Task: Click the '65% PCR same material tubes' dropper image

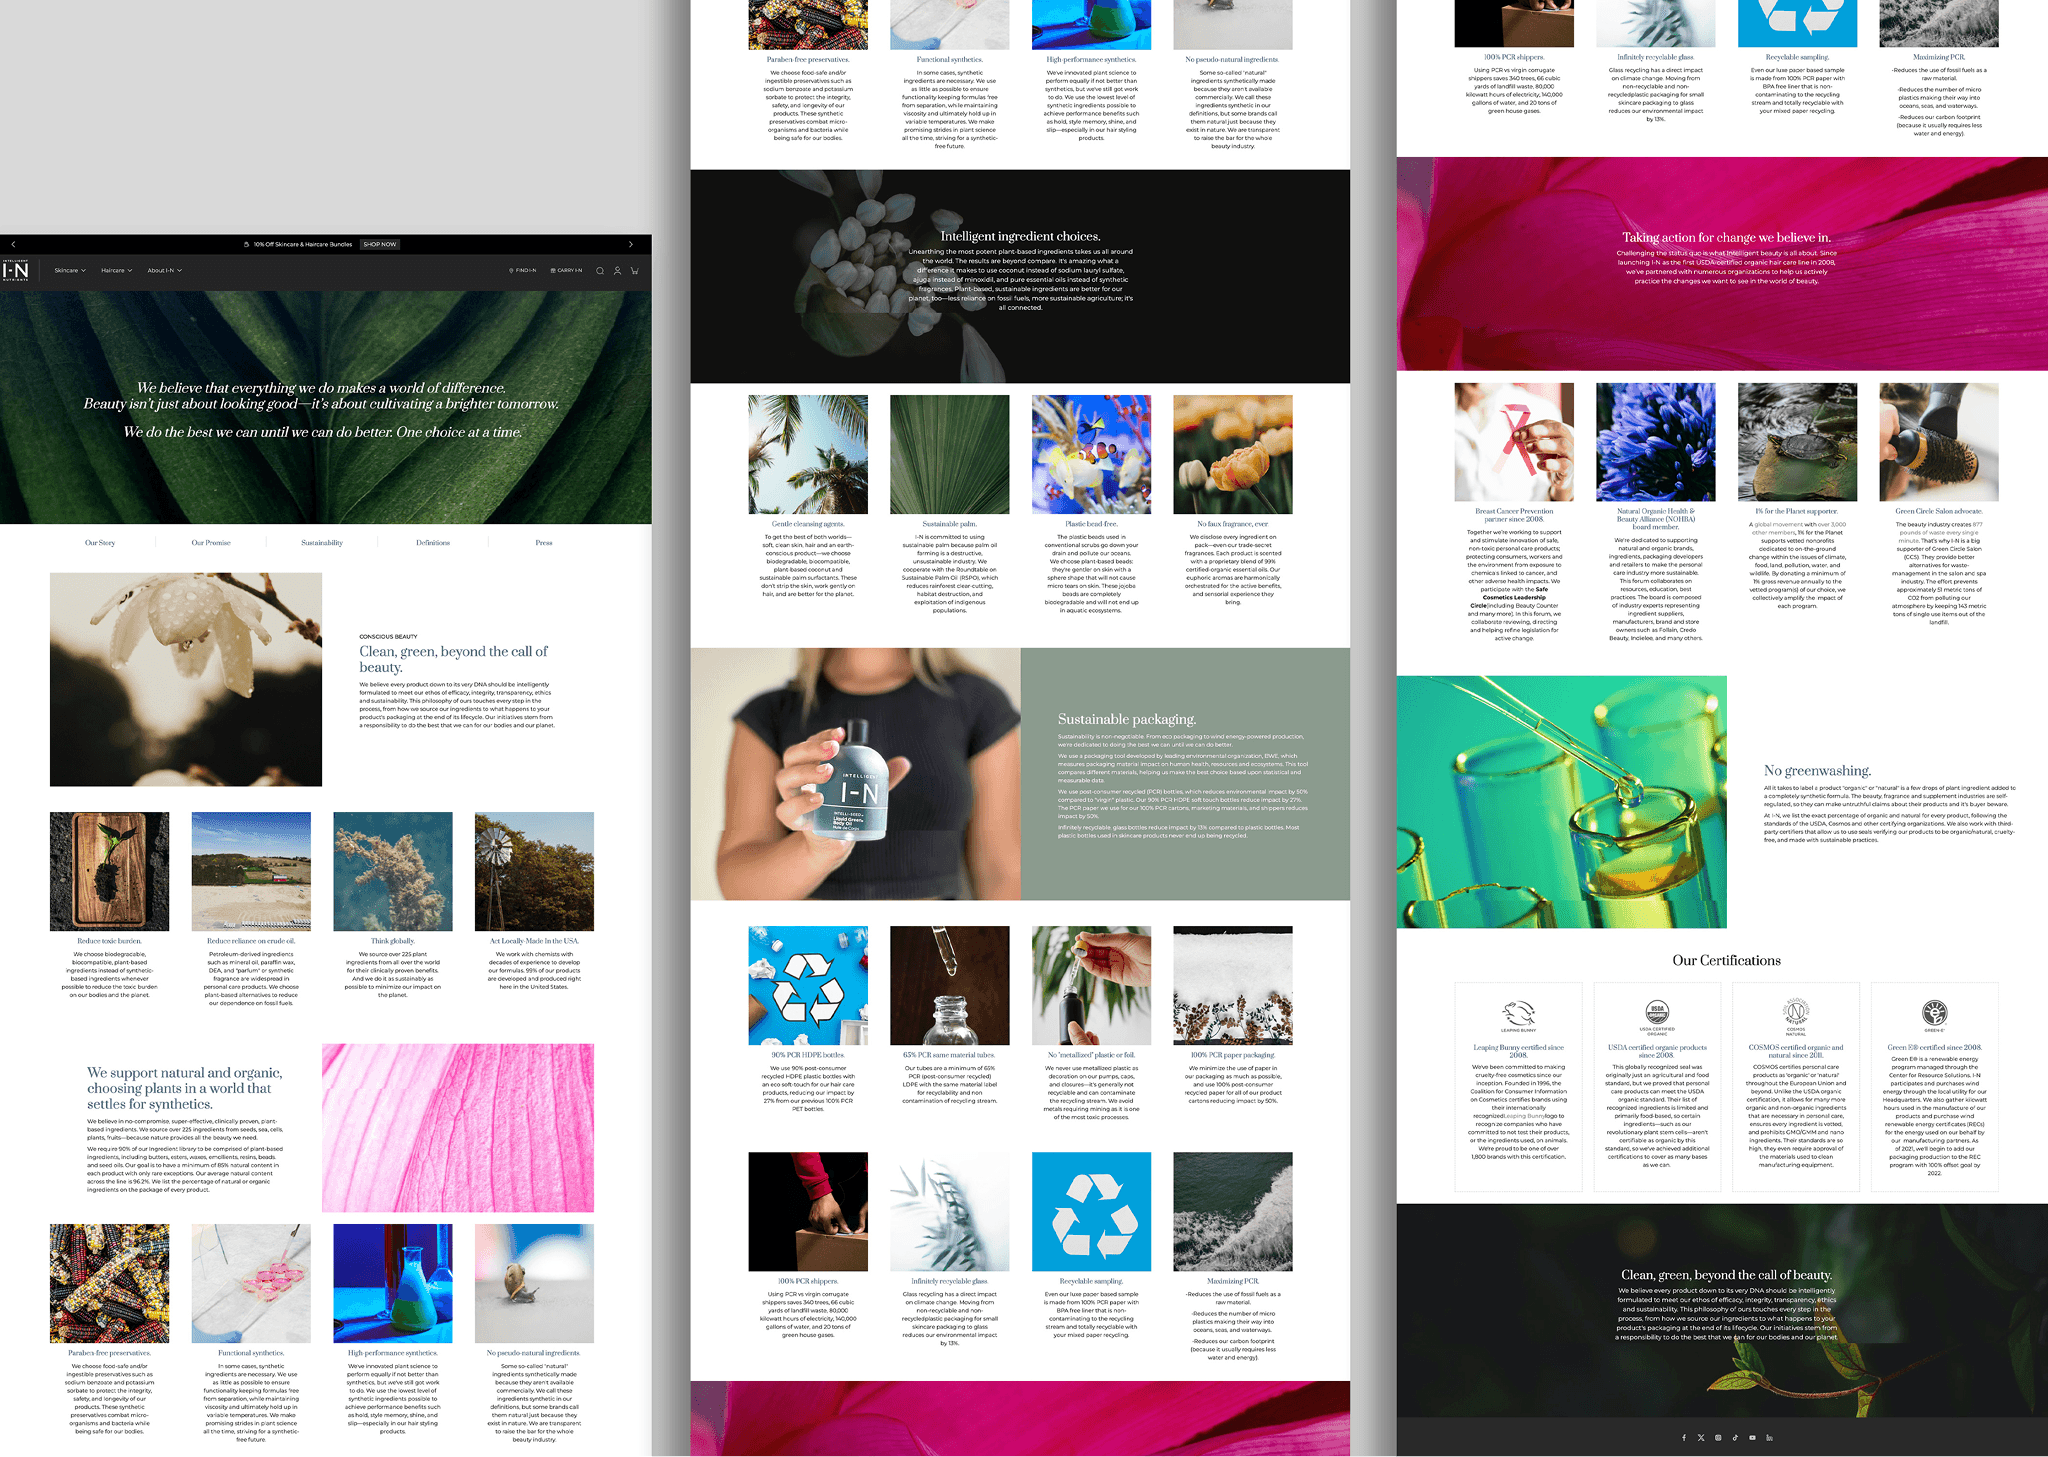Action: pos(949,985)
